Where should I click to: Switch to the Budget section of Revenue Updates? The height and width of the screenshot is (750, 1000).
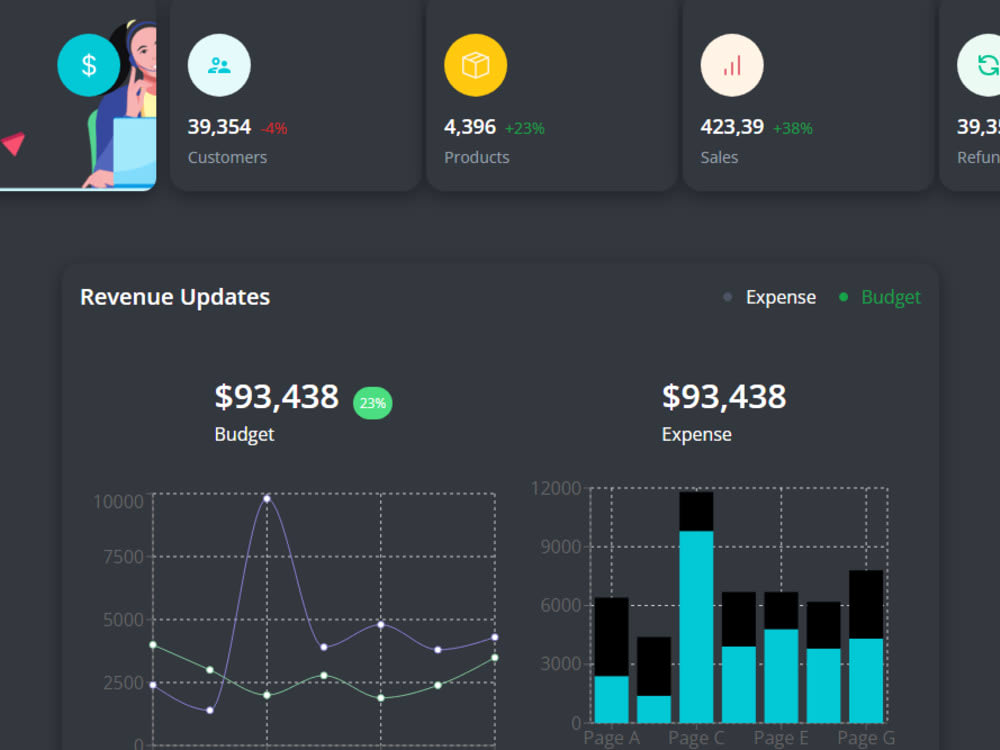coord(244,434)
